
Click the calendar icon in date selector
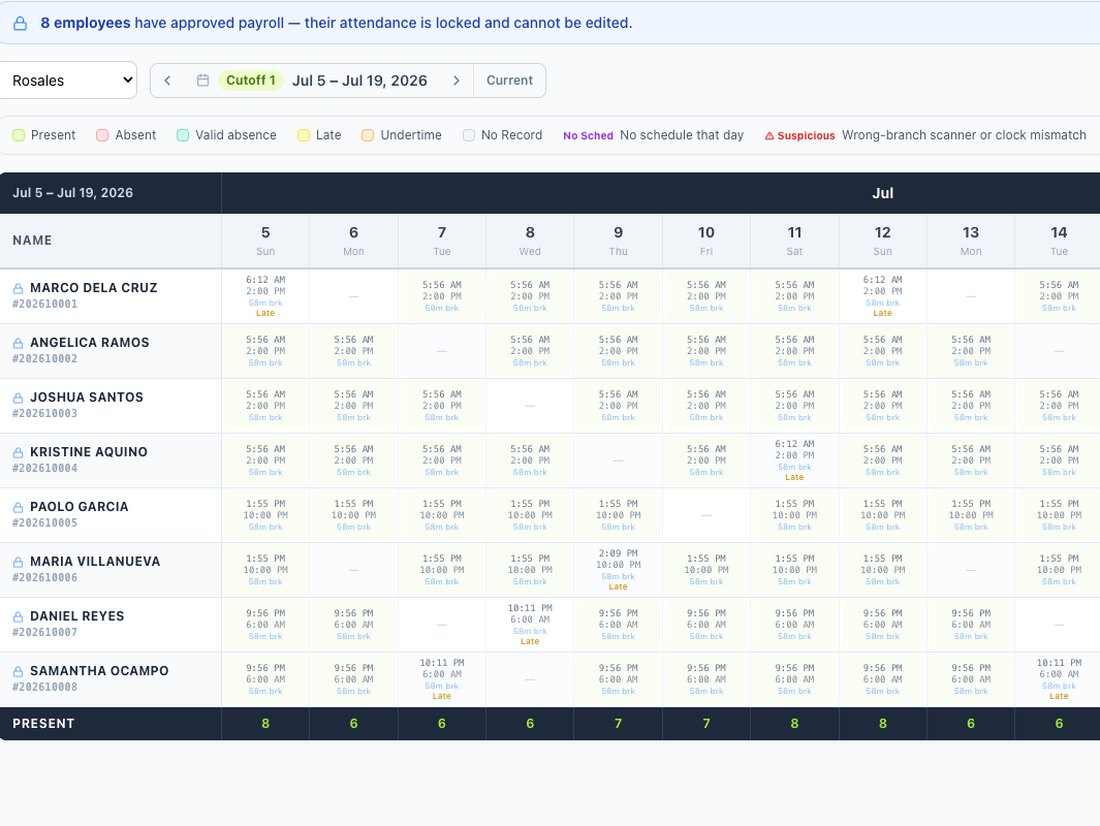tap(203, 80)
